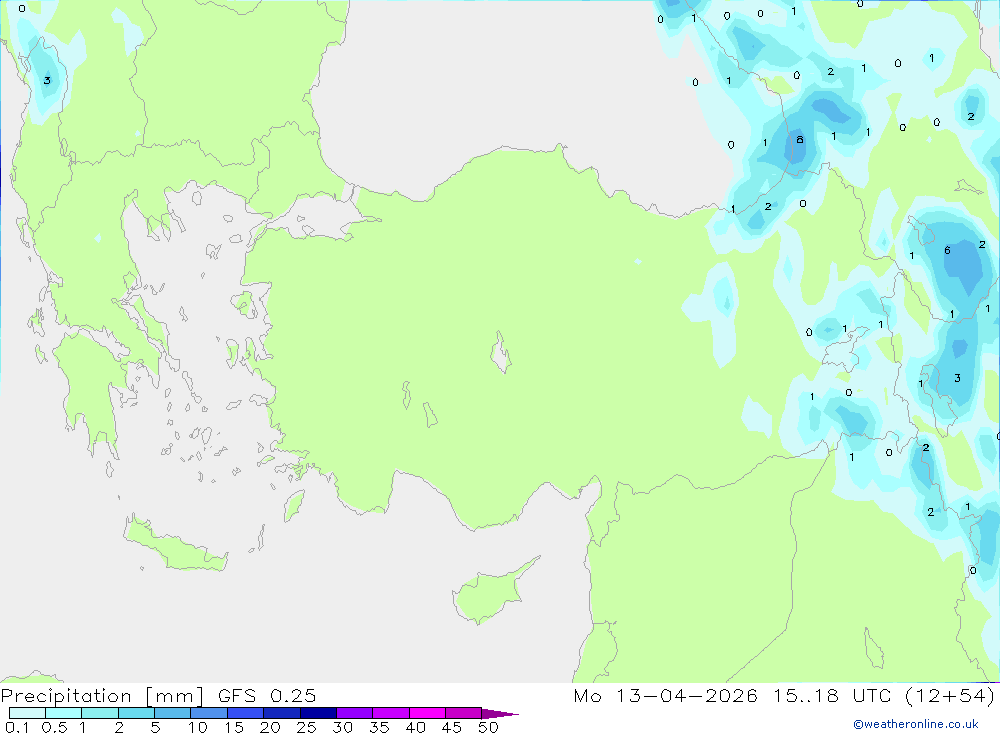Click the 0.5–1 mm legend color swatch

(x=64, y=713)
